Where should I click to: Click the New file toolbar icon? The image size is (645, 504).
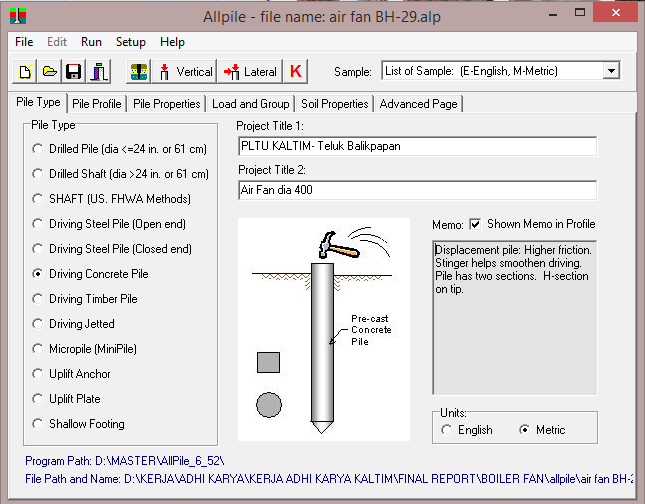point(24,72)
